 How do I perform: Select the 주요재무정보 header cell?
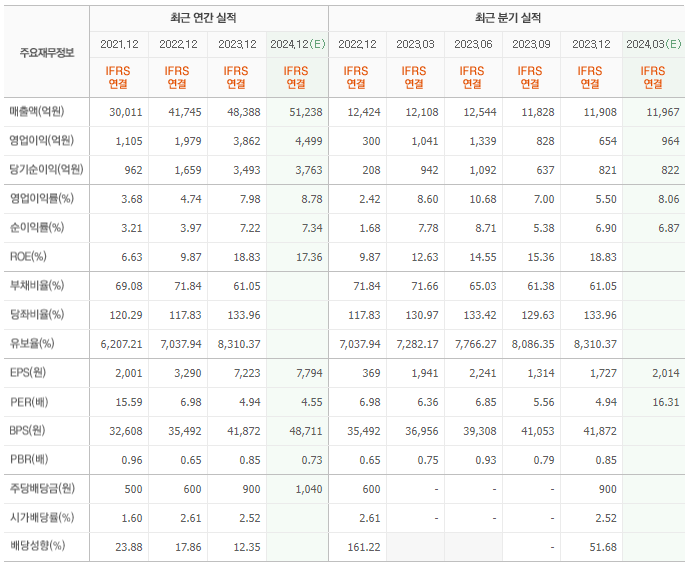click(47, 53)
